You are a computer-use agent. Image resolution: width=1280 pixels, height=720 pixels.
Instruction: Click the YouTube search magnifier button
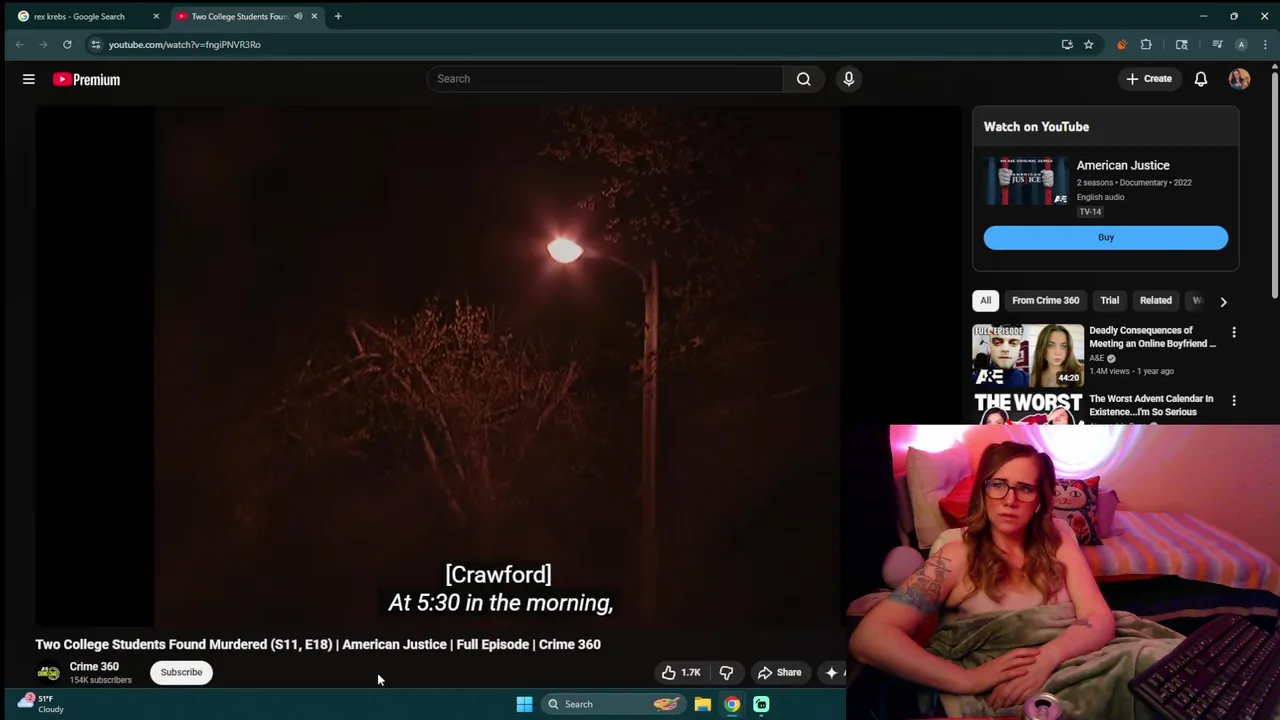(x=803, y=79)
